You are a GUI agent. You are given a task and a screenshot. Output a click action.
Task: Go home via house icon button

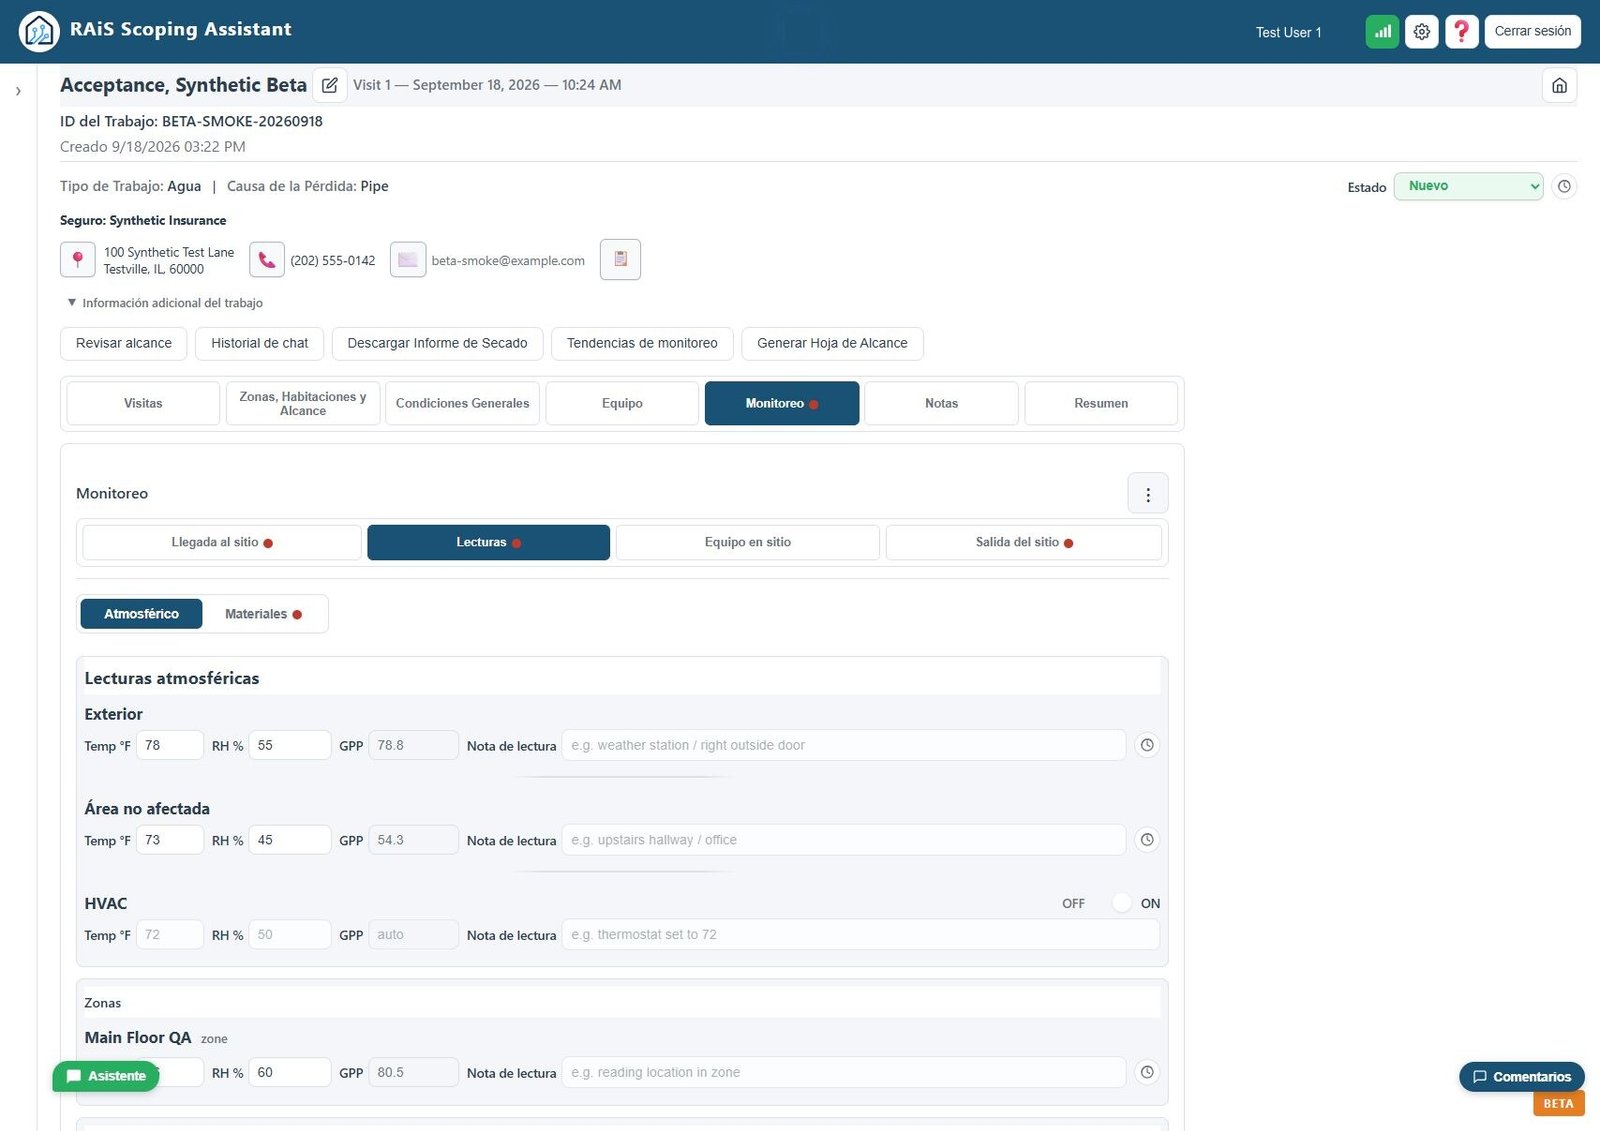click(x=1559, y=85)
